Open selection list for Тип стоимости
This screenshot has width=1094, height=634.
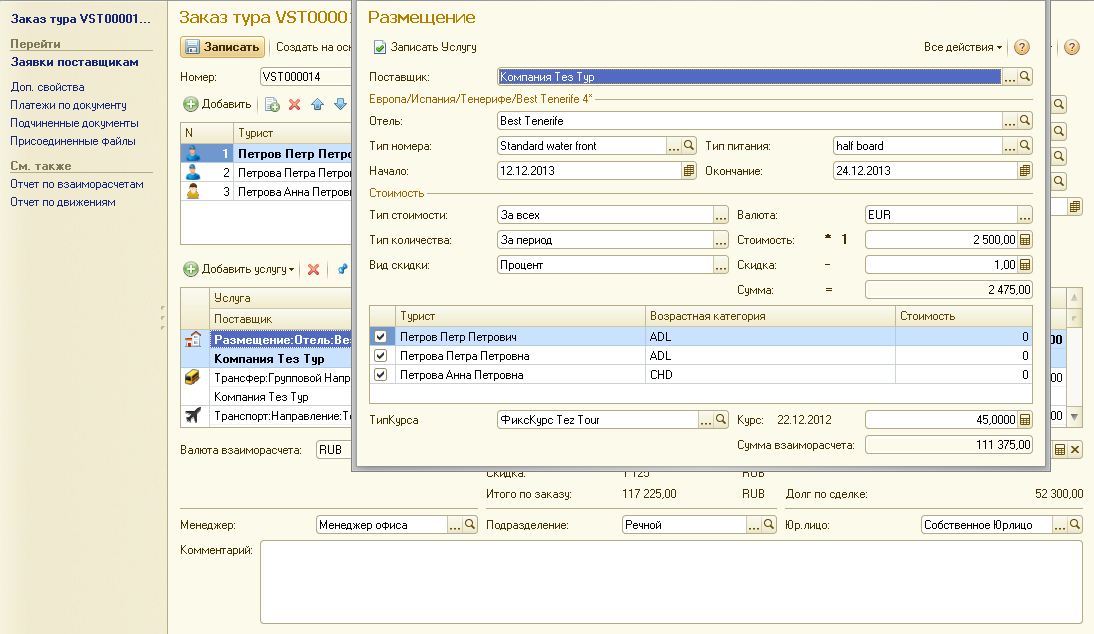(x=721, y=216)
